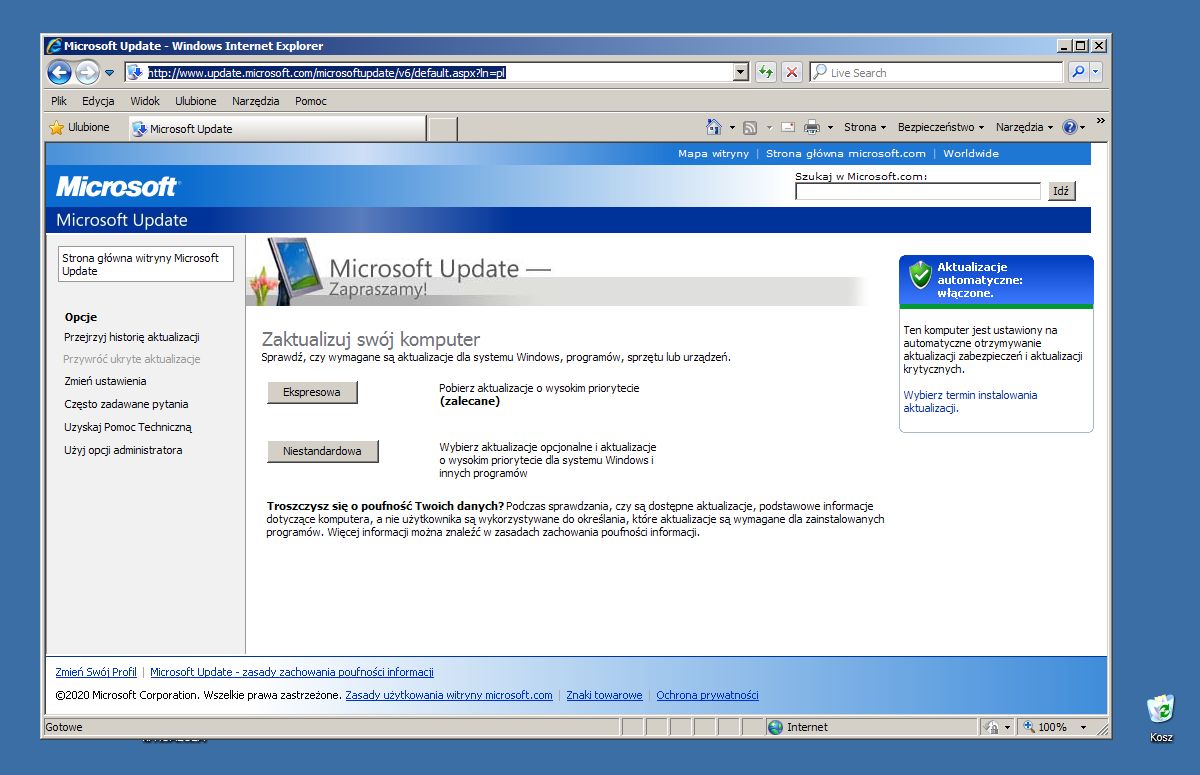Open Często zadawane pytania

[x=126, y=404]
